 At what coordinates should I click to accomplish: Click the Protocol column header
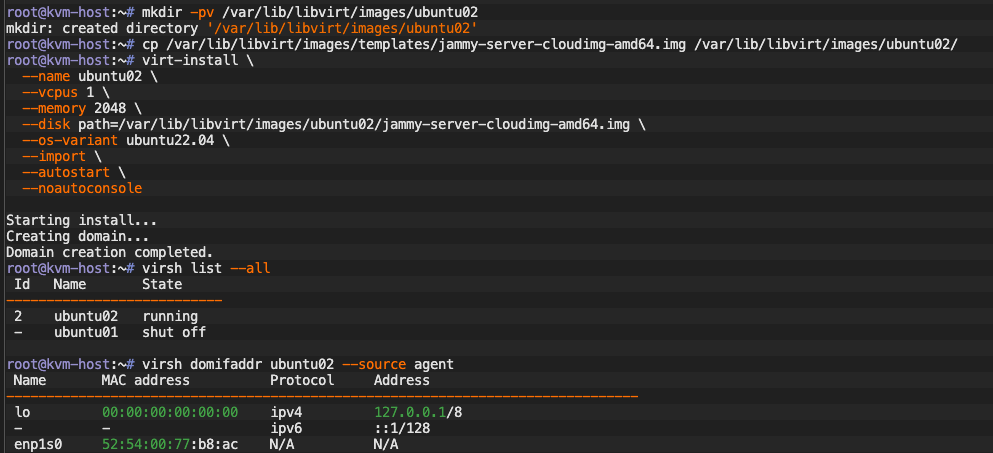pos(302,380)
